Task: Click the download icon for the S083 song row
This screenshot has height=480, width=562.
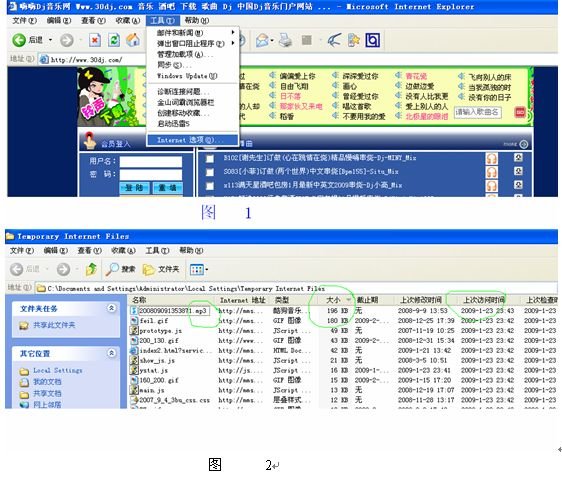Action: tap(518, 171)
